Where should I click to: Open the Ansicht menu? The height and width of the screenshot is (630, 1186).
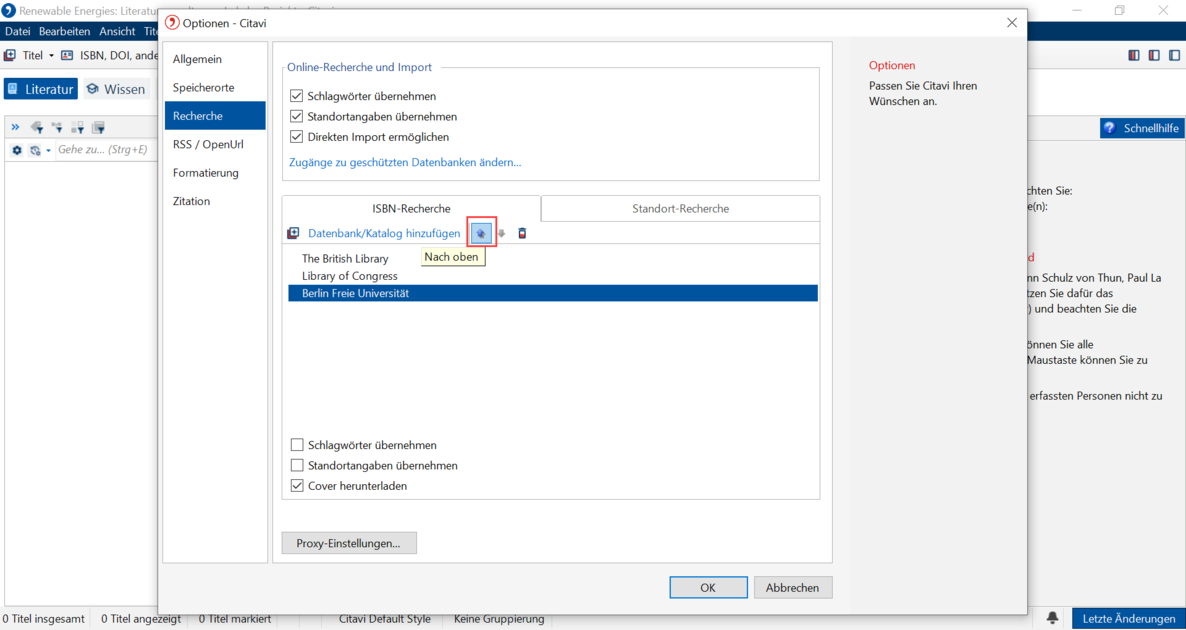coord(117,32)
